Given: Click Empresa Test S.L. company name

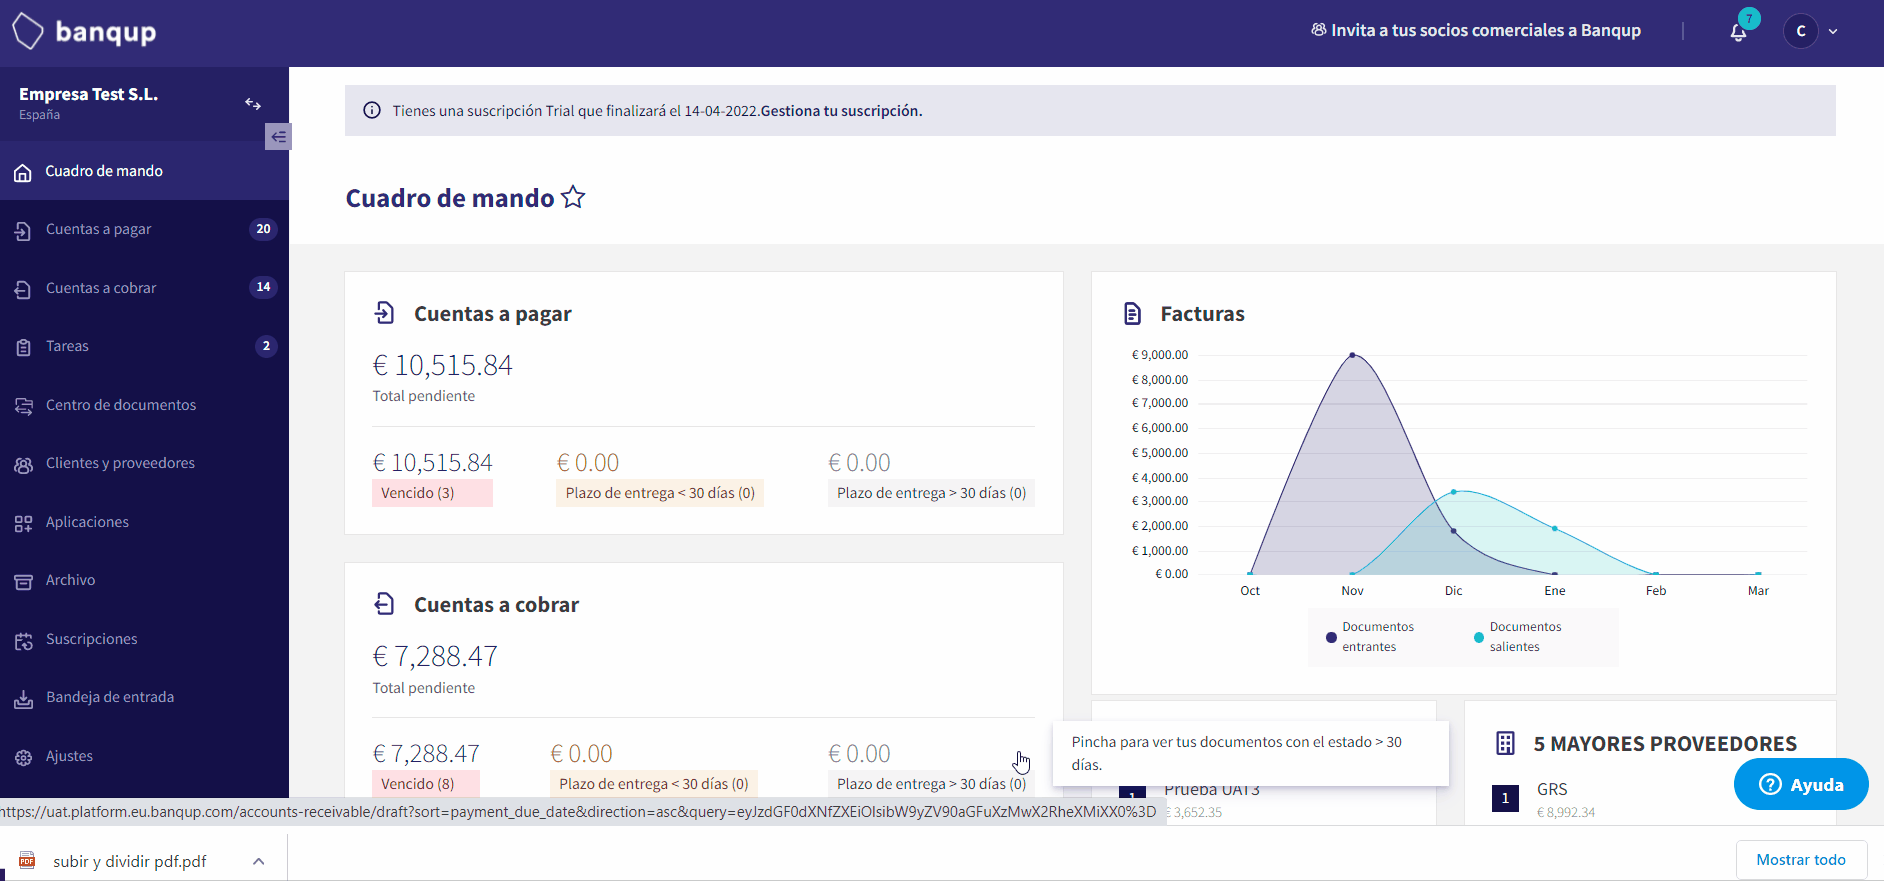Looking at the screenshot, I should [x=88, y=94].
